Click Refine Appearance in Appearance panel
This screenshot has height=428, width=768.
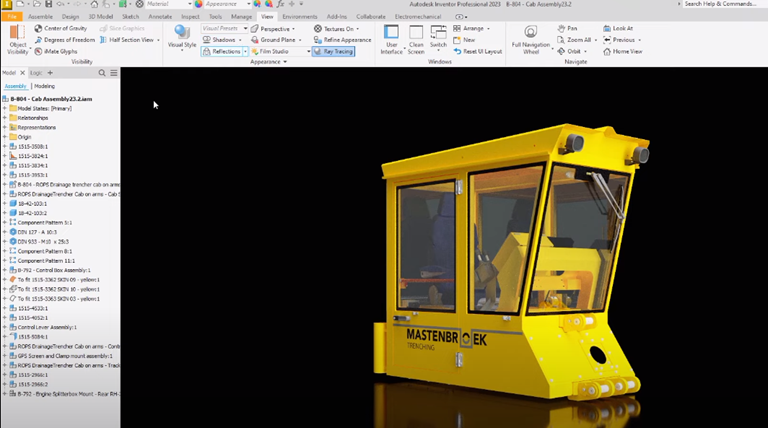pyautogui.click(x=342, y=40)
